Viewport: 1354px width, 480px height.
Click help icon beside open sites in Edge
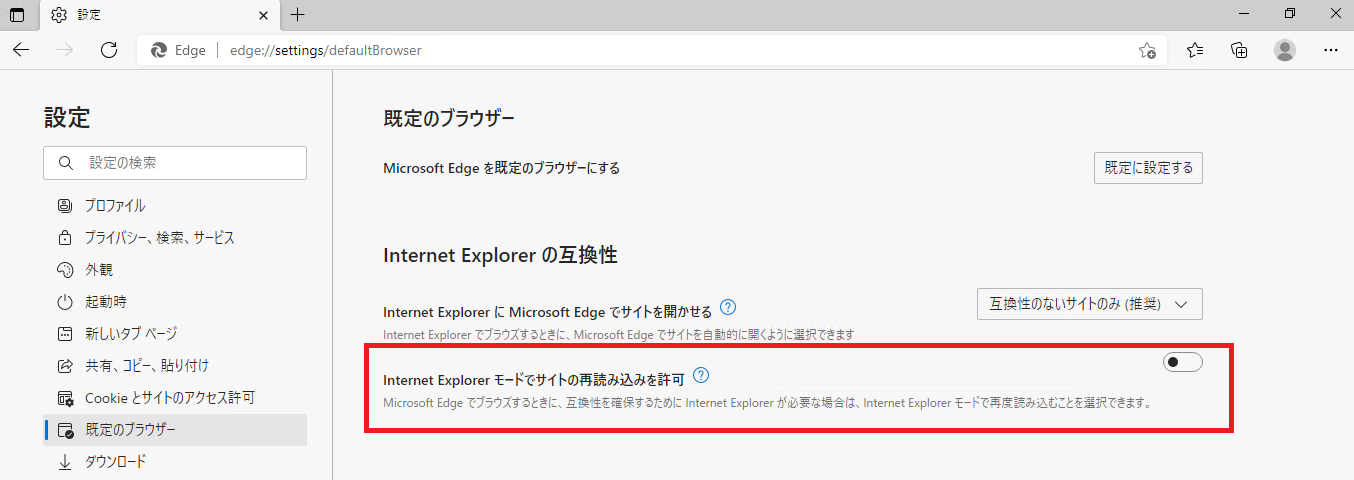pyautogui.click(x=729, y=307)
